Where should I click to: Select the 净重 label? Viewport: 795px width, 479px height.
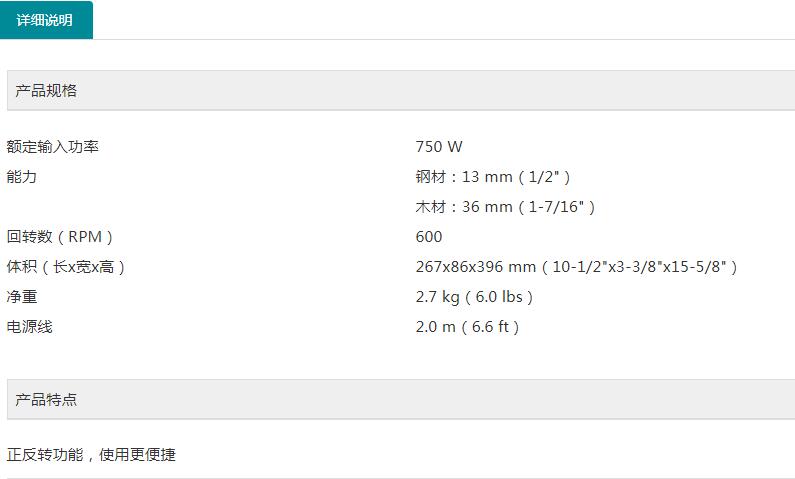(x=22, y=297)
